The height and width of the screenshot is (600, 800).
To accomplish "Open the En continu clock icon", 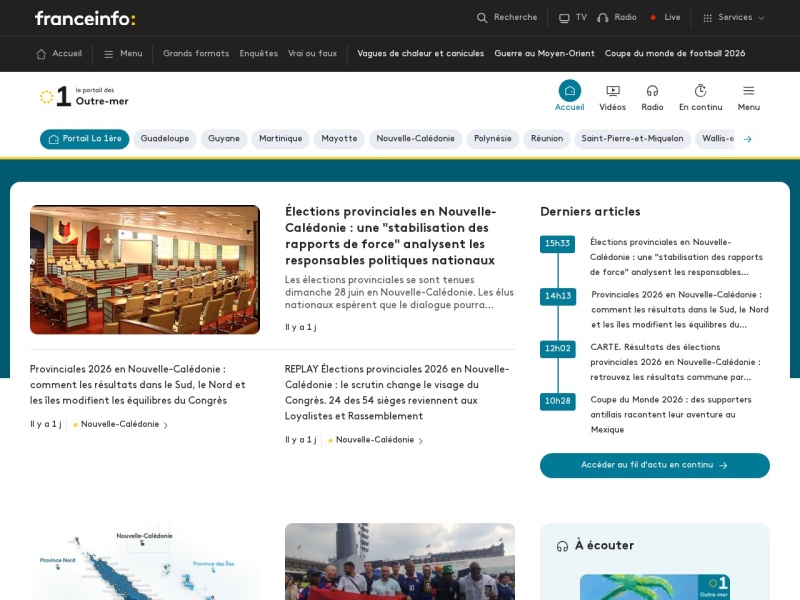I will (700, 91).
